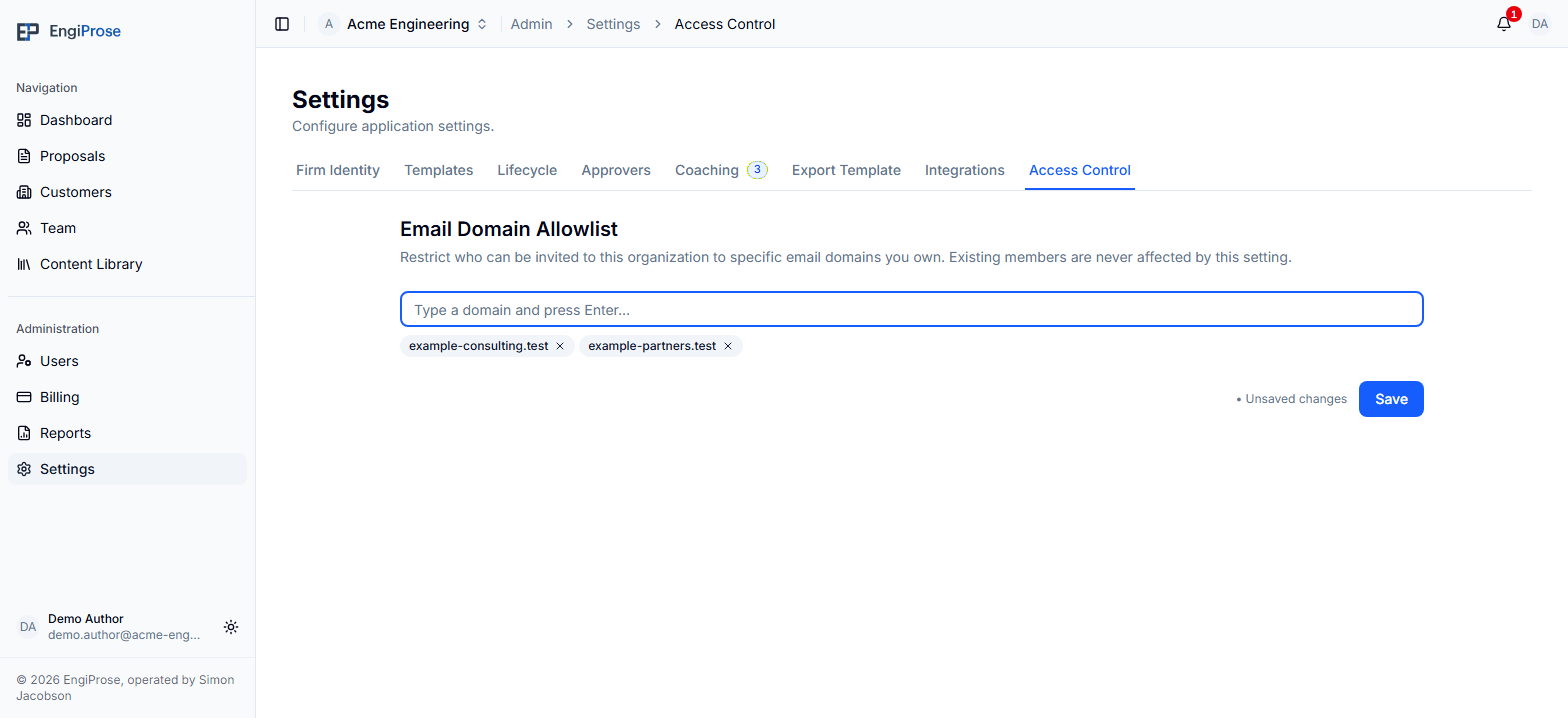Open the DA avatar in top bar
Image resolution: width=1568 pixels, height=718 pixels.
pyautogui.click(x=1540, y=24)
